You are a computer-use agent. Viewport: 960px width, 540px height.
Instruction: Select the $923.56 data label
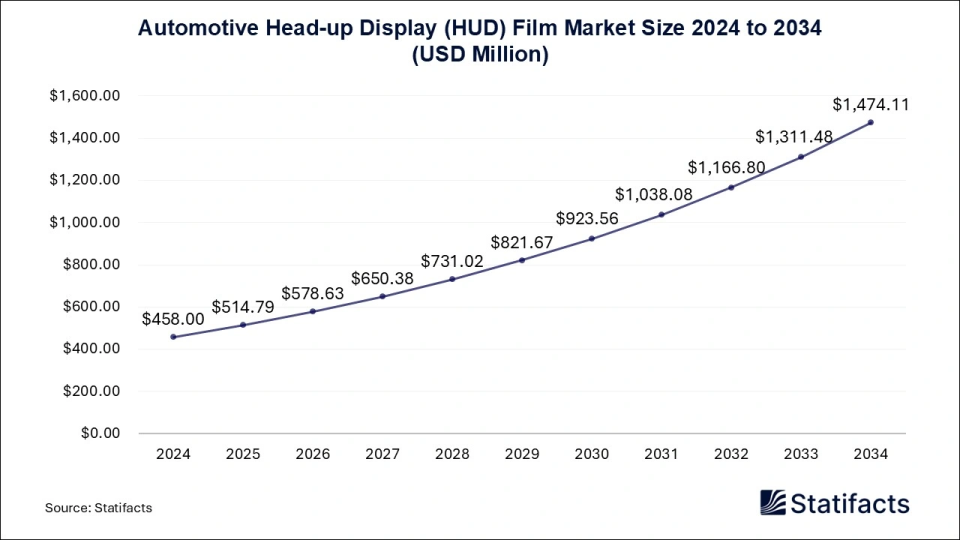(592, 217)
